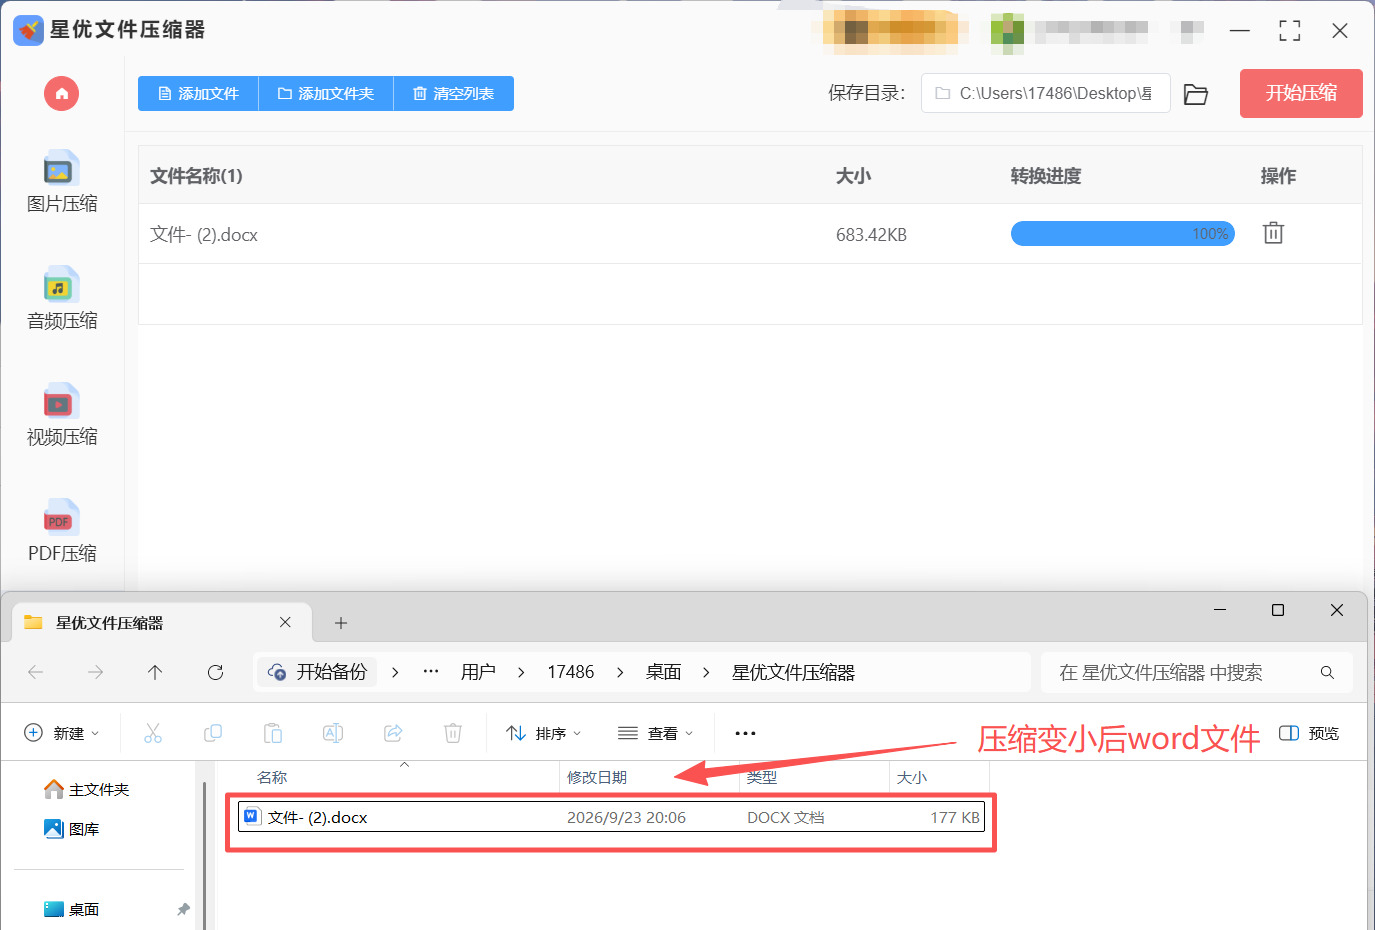Click the 100% progress bar
The height and width of the screenshot is (930, 1375).
click(1123, 234)
